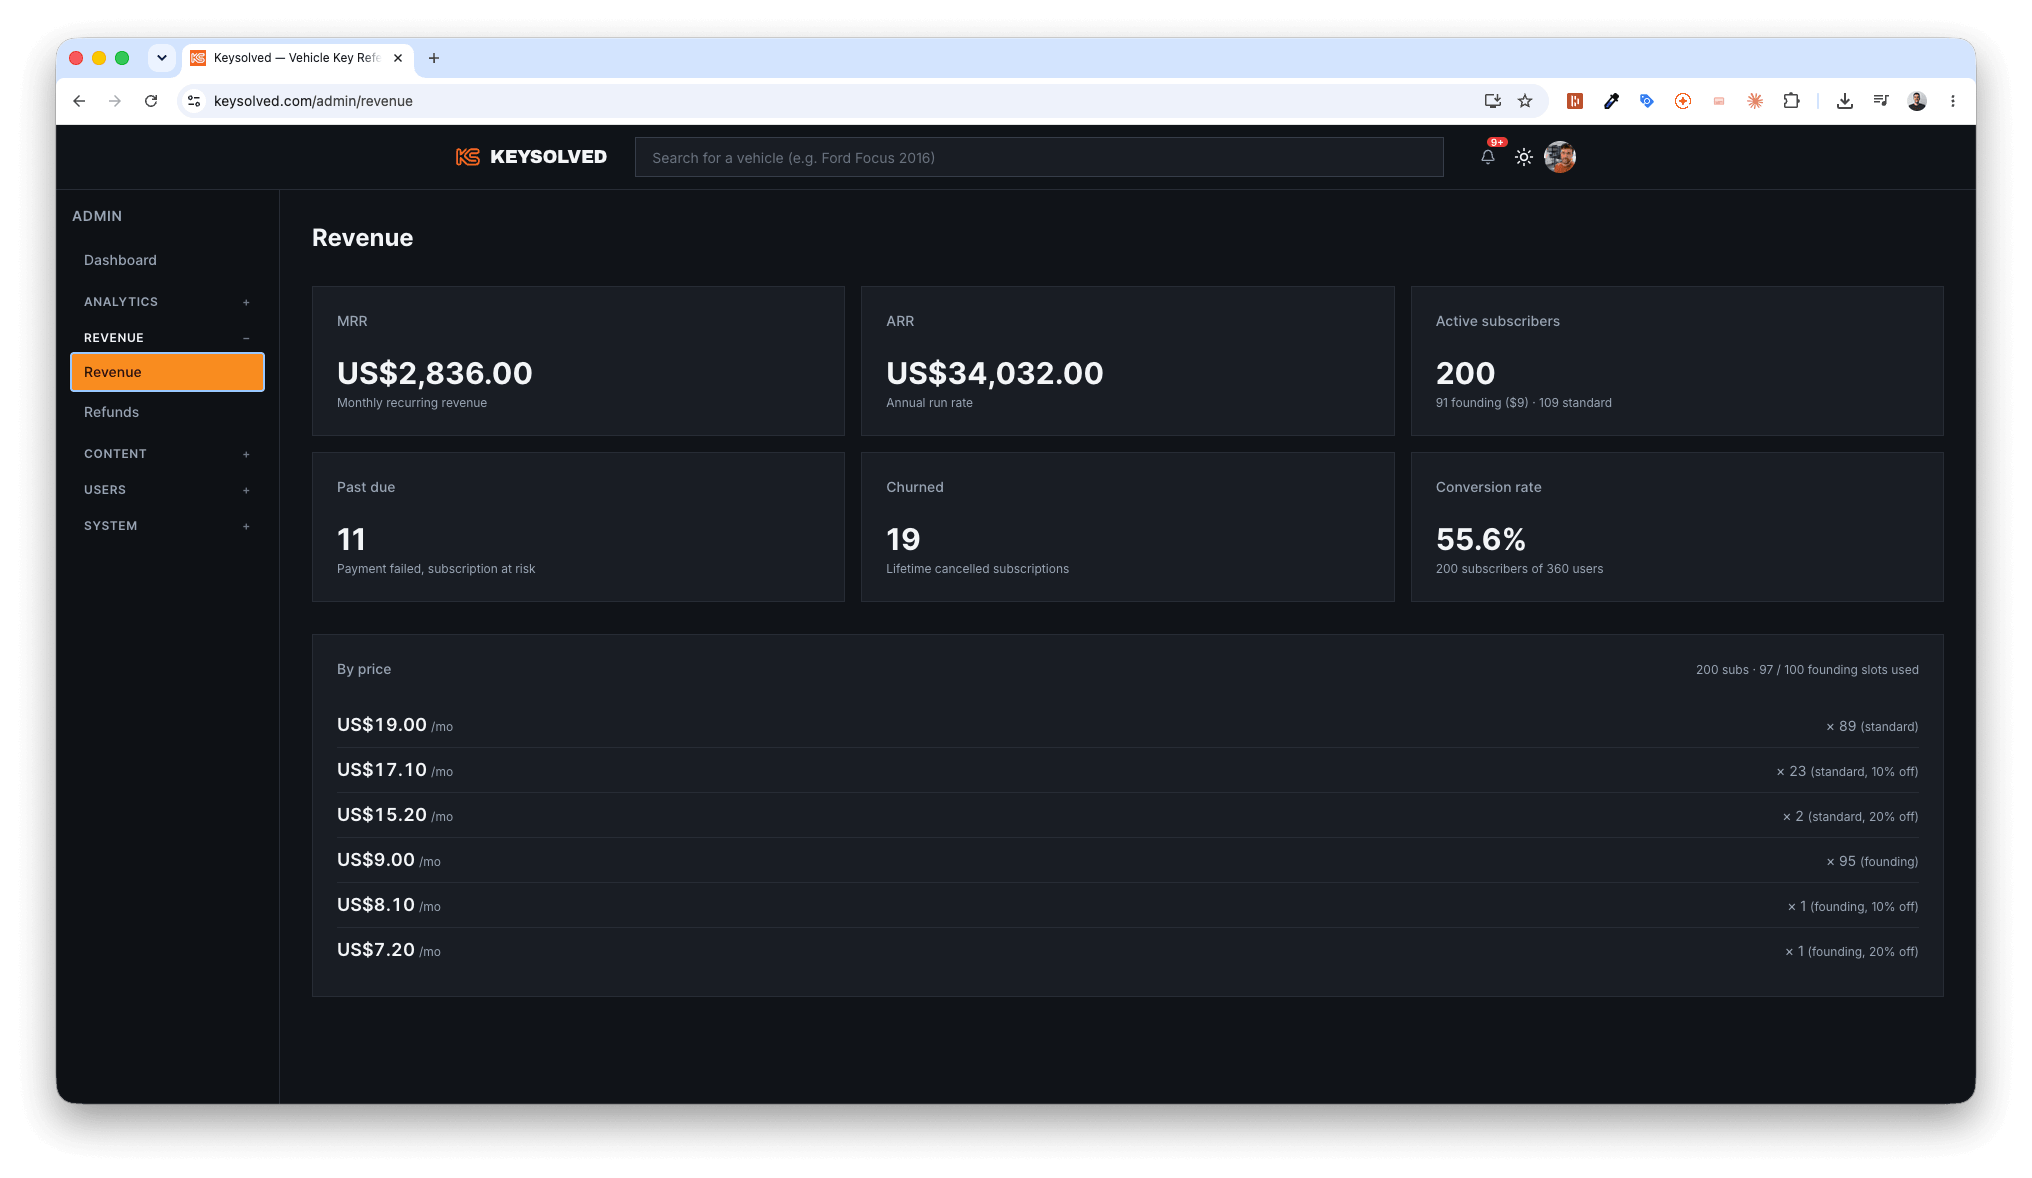The image size is (2032, 1178).
Task: Click the browser address bar URL
Action: [313, 101]
